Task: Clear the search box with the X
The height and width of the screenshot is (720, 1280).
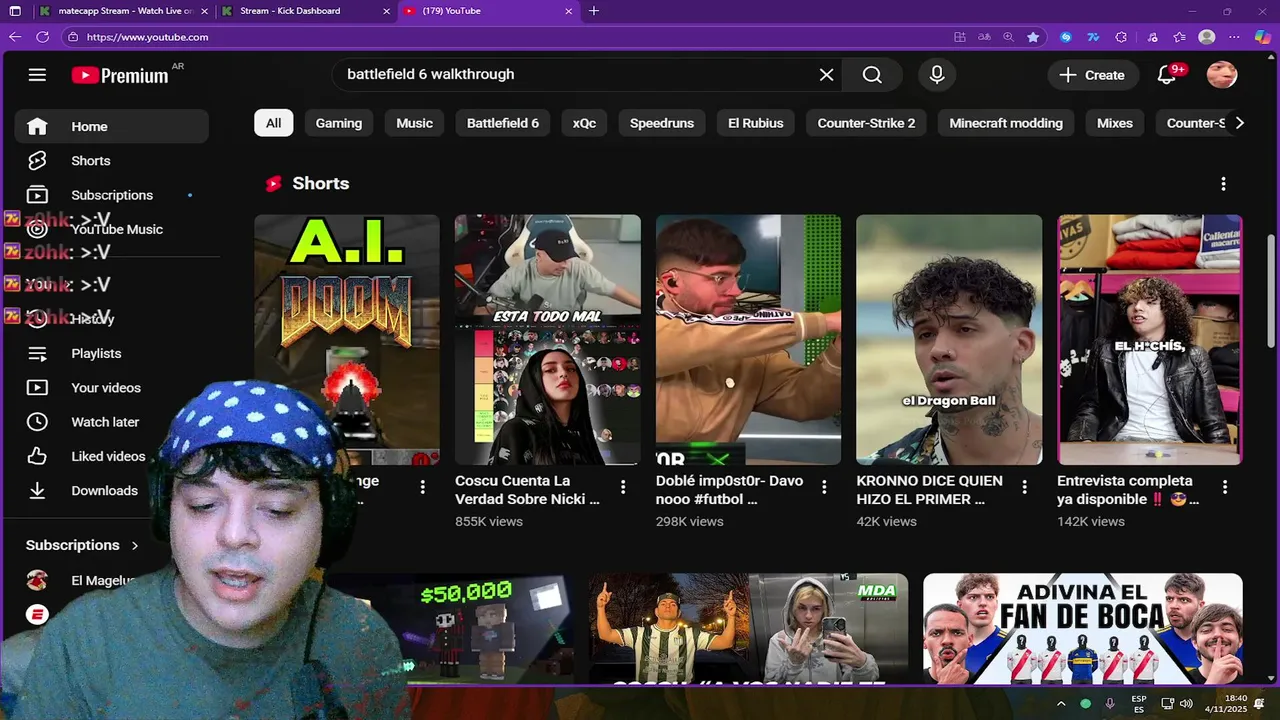Action: coord(826,75)
